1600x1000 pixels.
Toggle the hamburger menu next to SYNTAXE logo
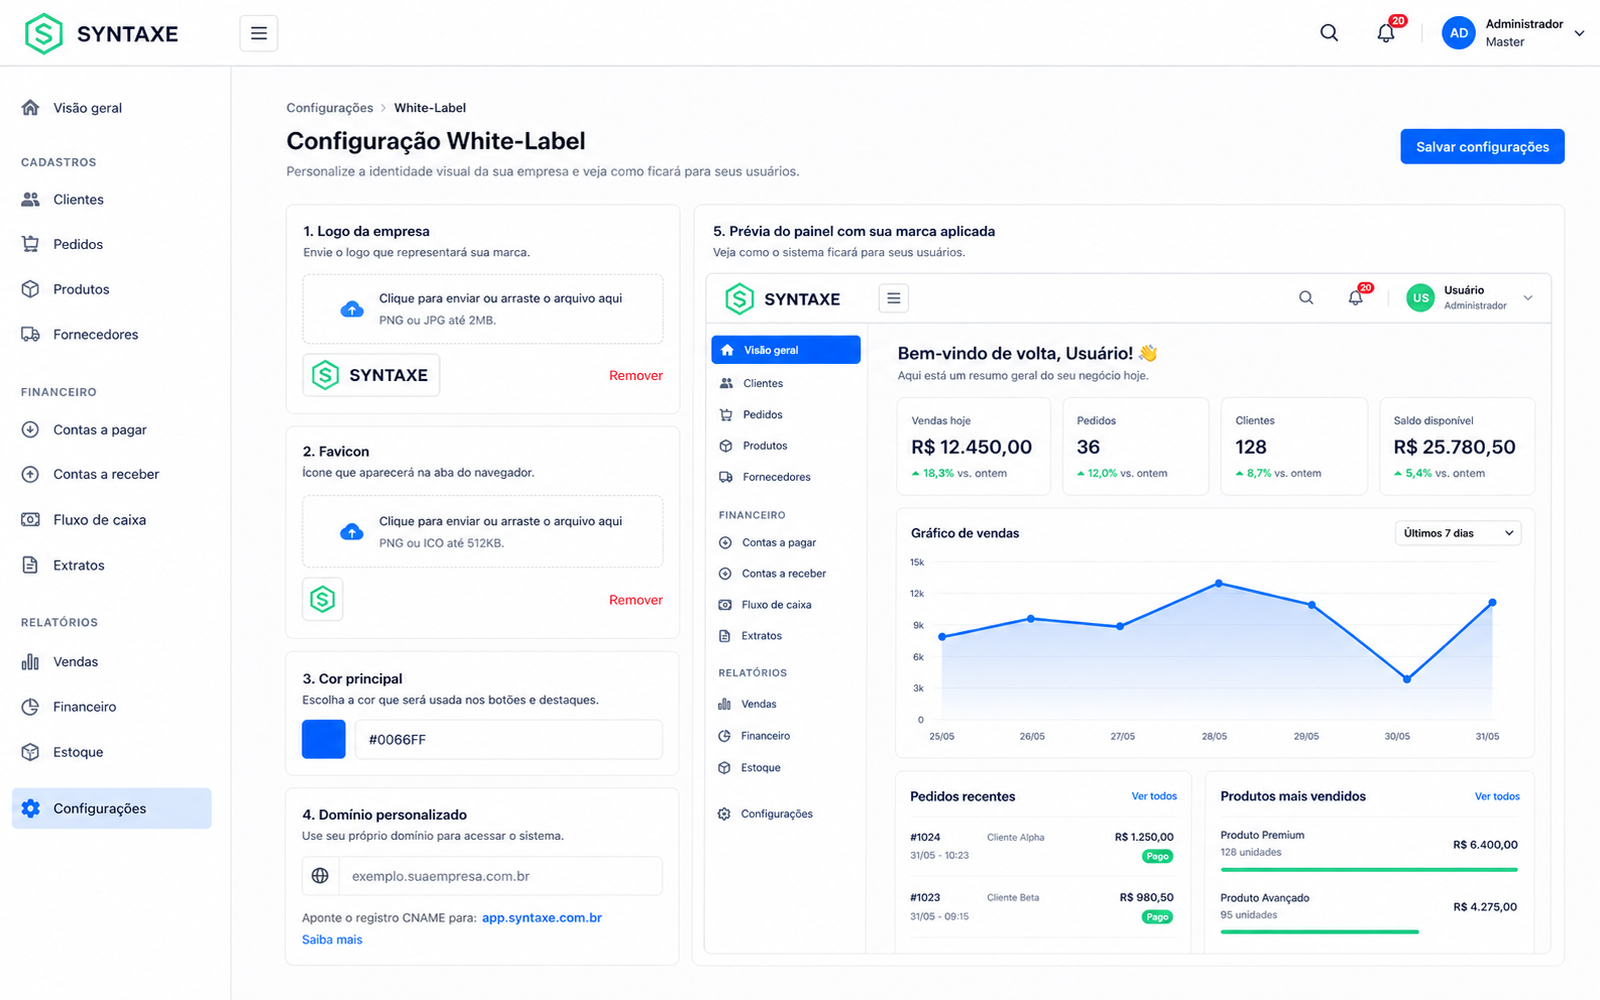pos(259,33)
